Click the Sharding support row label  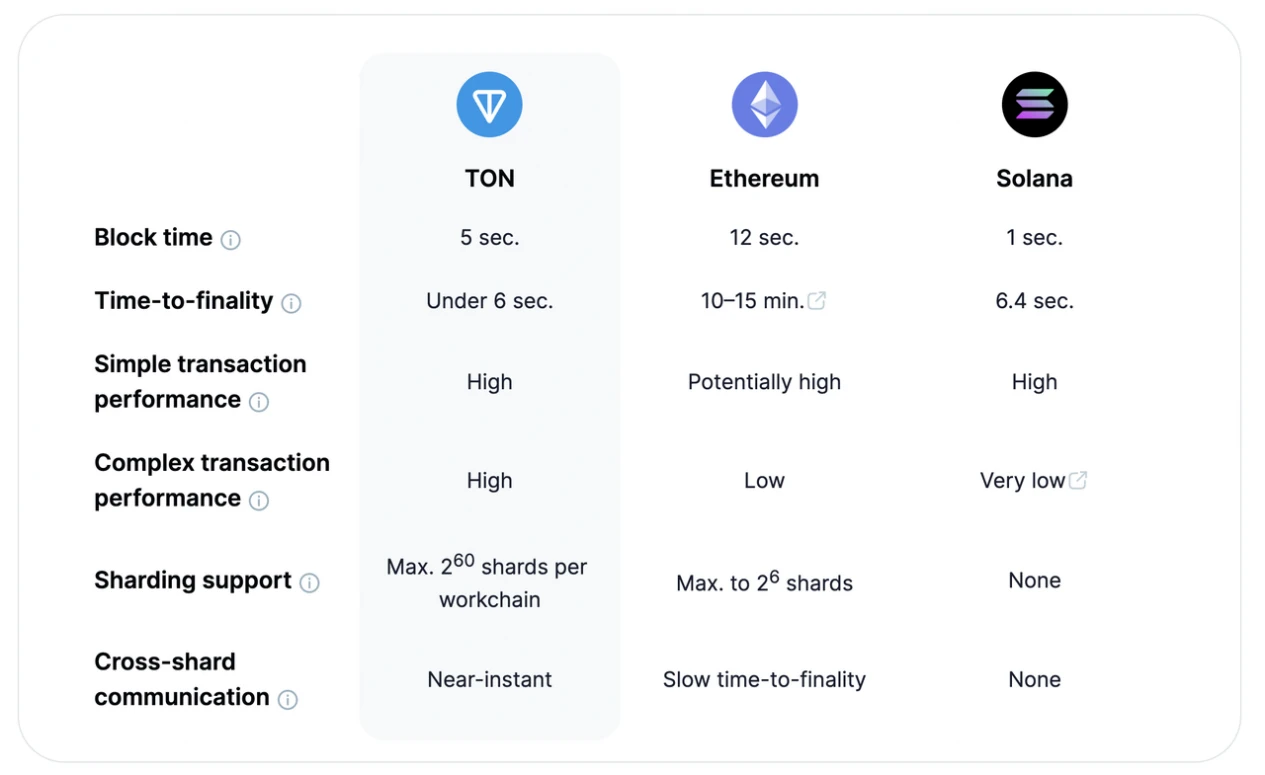coord(192,581)
